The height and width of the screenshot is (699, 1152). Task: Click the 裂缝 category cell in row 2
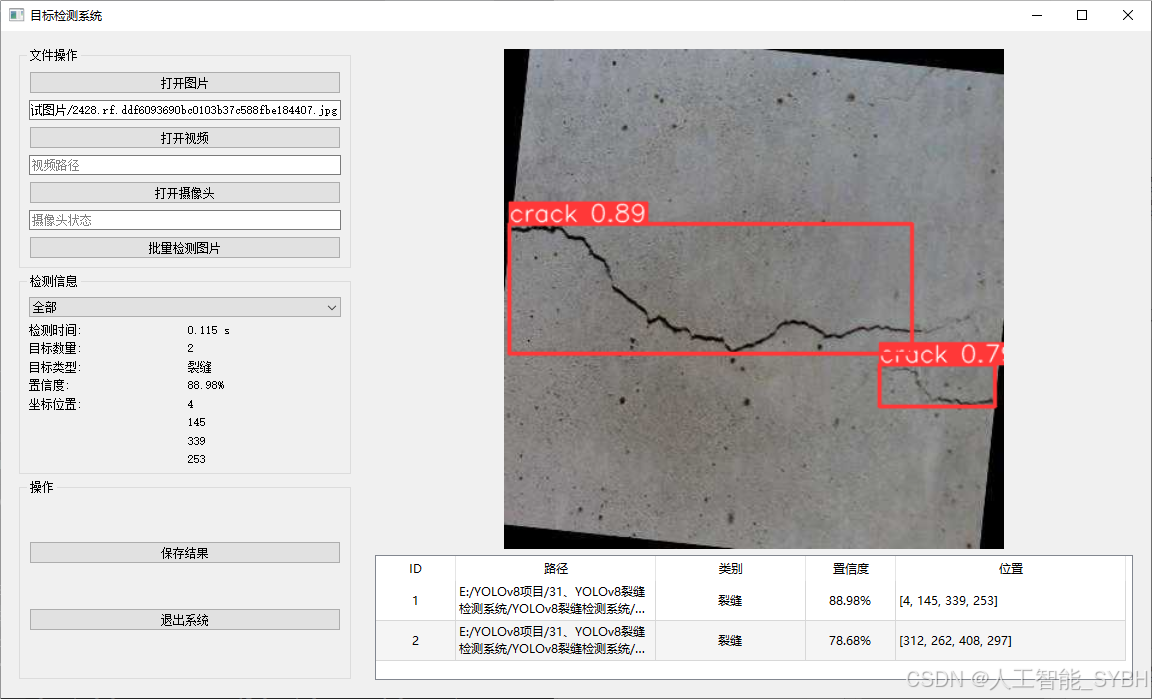730,640
